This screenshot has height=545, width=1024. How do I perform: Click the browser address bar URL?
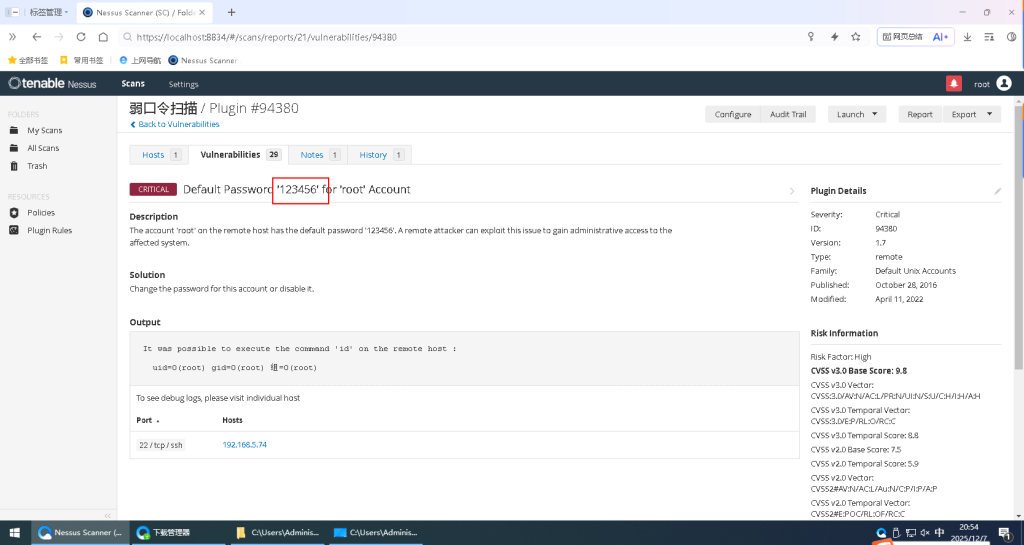pos(400,37)
